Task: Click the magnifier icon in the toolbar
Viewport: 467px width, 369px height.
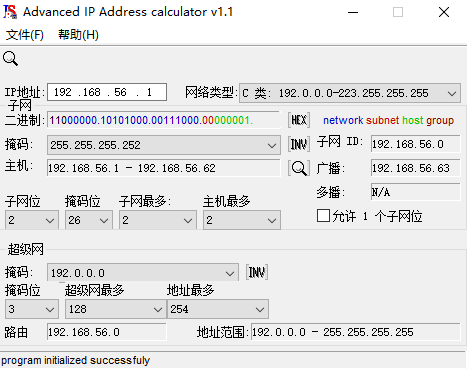Action: 10,59
